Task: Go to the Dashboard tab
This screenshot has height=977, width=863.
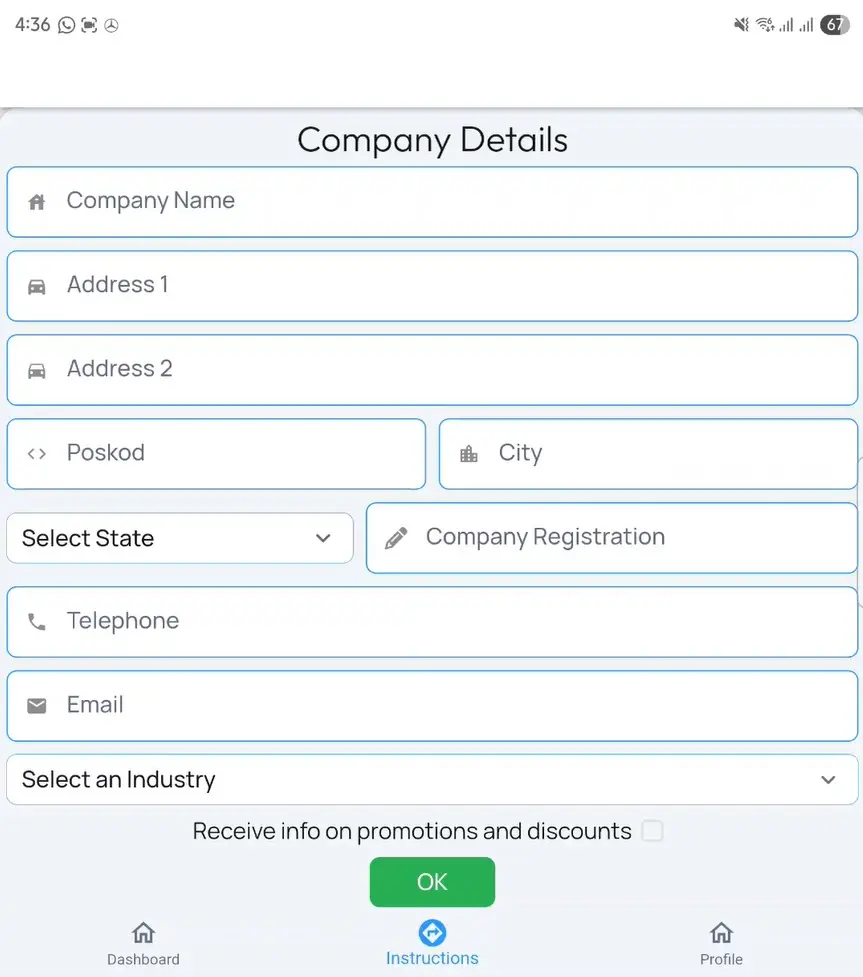Action: coord(143,944)
